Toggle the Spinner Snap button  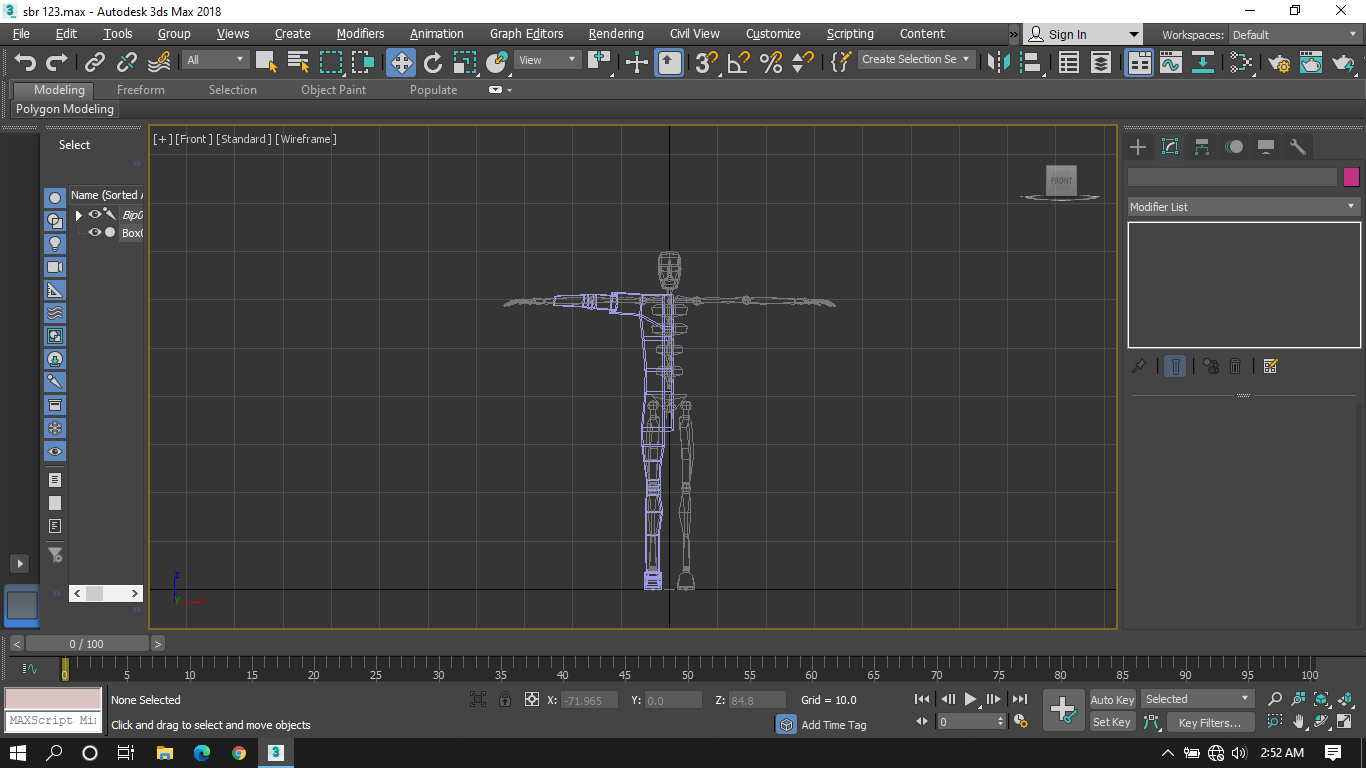(802, 63)
